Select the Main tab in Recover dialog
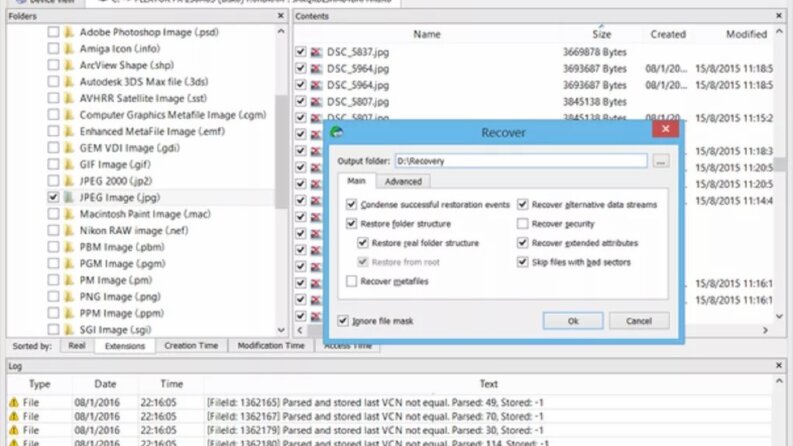The image size is (793, 446). 356,181
